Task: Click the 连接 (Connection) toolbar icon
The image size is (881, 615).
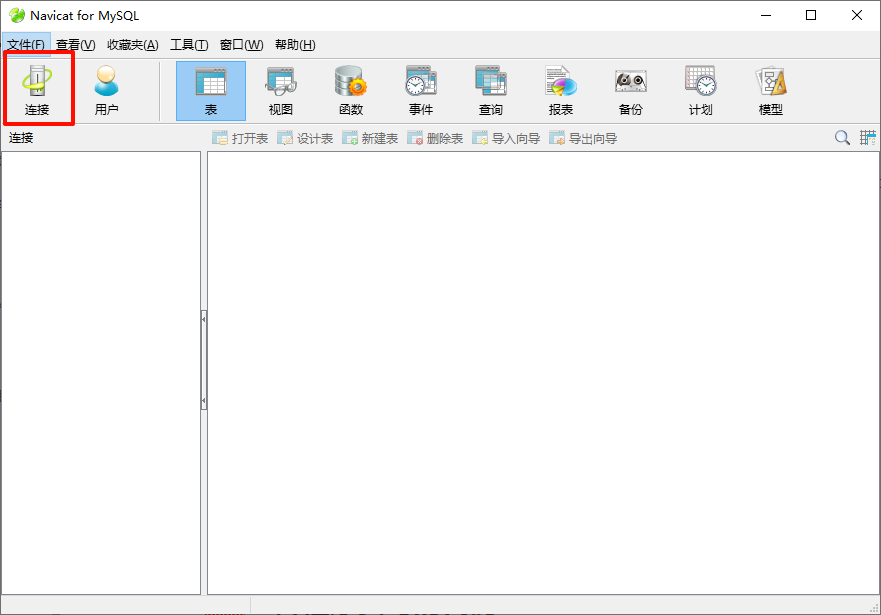Action: pyautogui.click(x=37, y=90)
